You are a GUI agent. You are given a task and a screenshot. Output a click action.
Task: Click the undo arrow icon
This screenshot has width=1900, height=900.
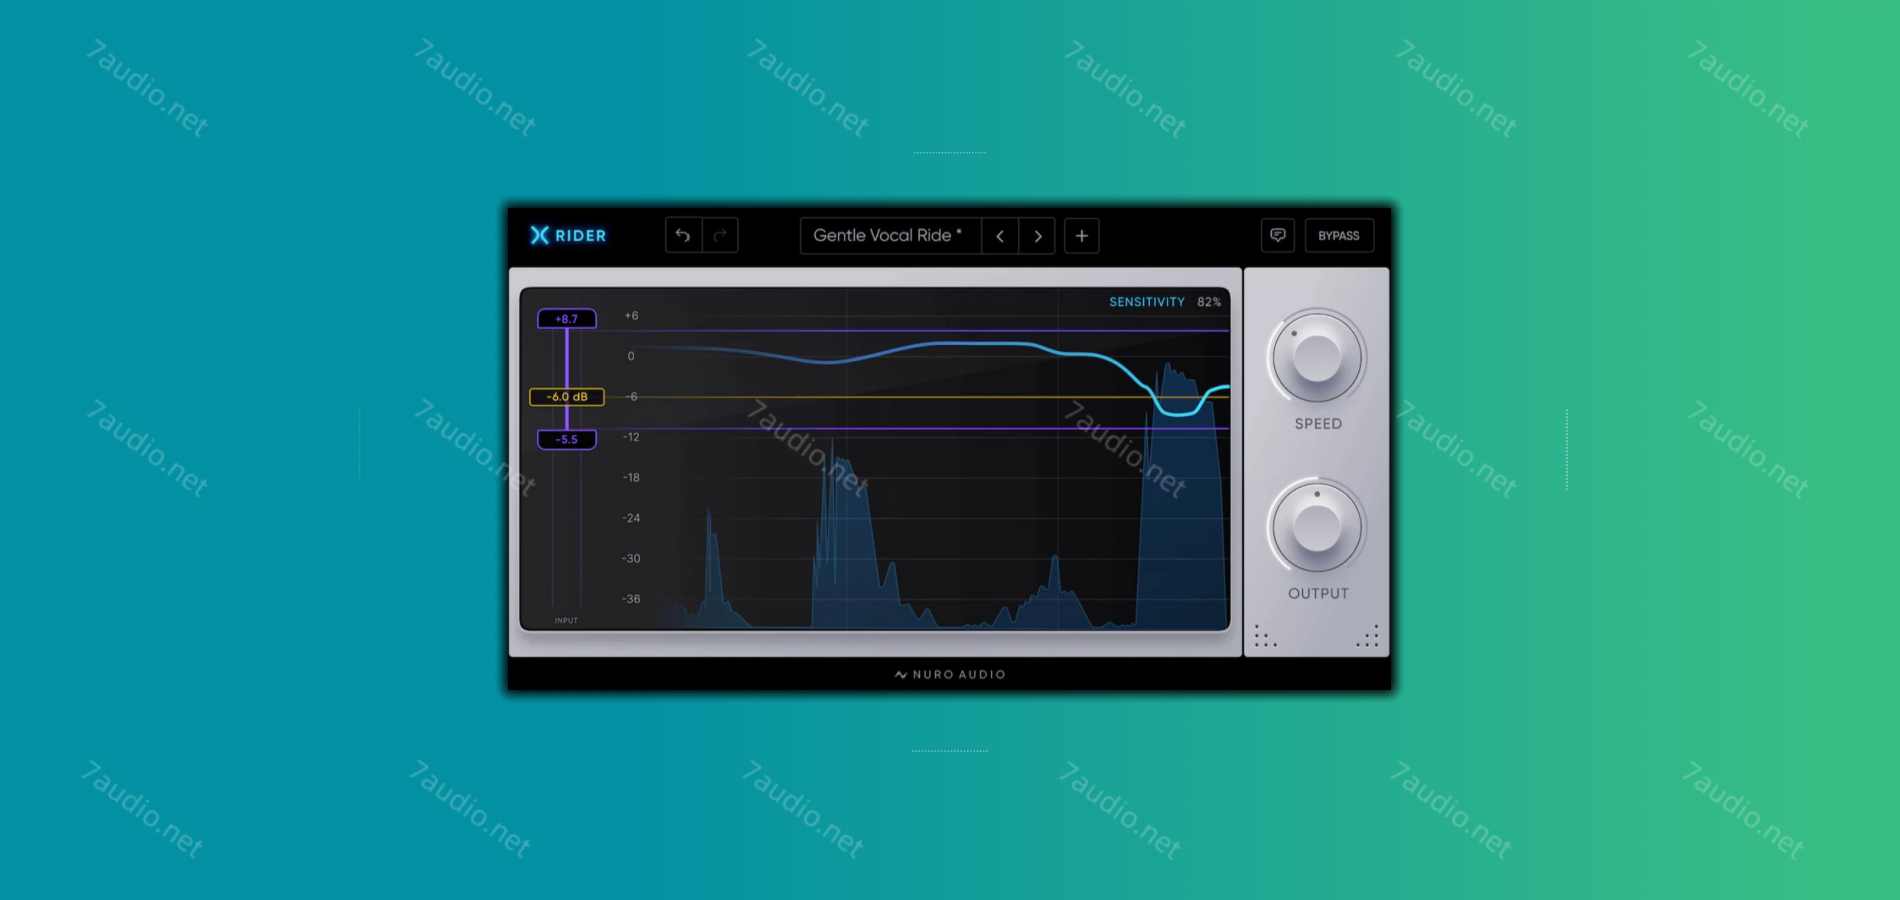coord(683,236)
